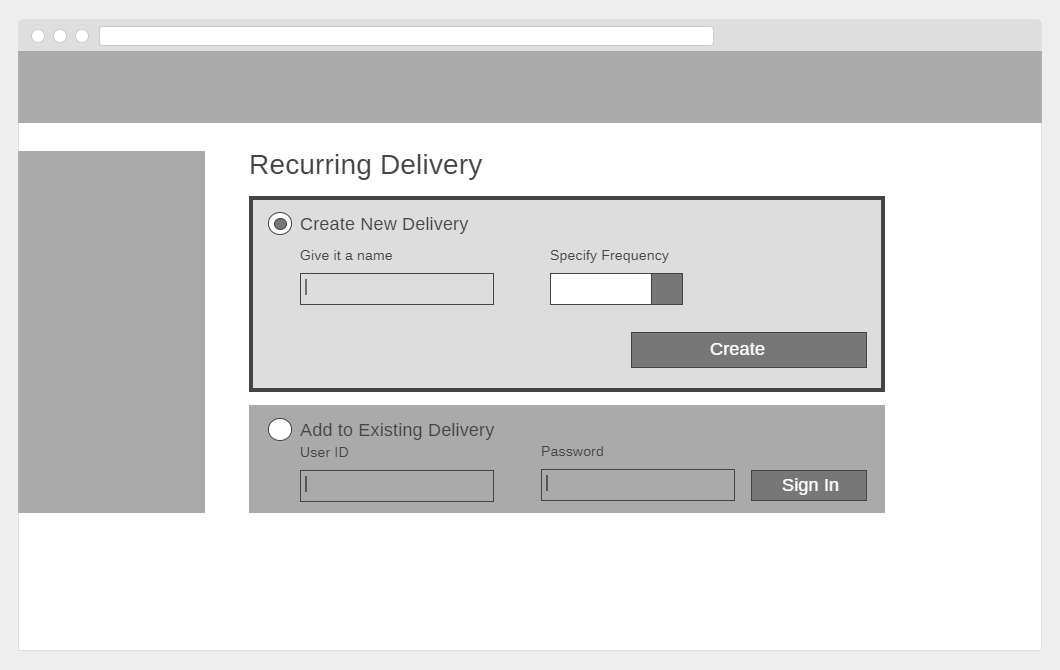The image size is (1060, 670).
Task: Click the third browser window circle button
Action: [x=82, y=36]
